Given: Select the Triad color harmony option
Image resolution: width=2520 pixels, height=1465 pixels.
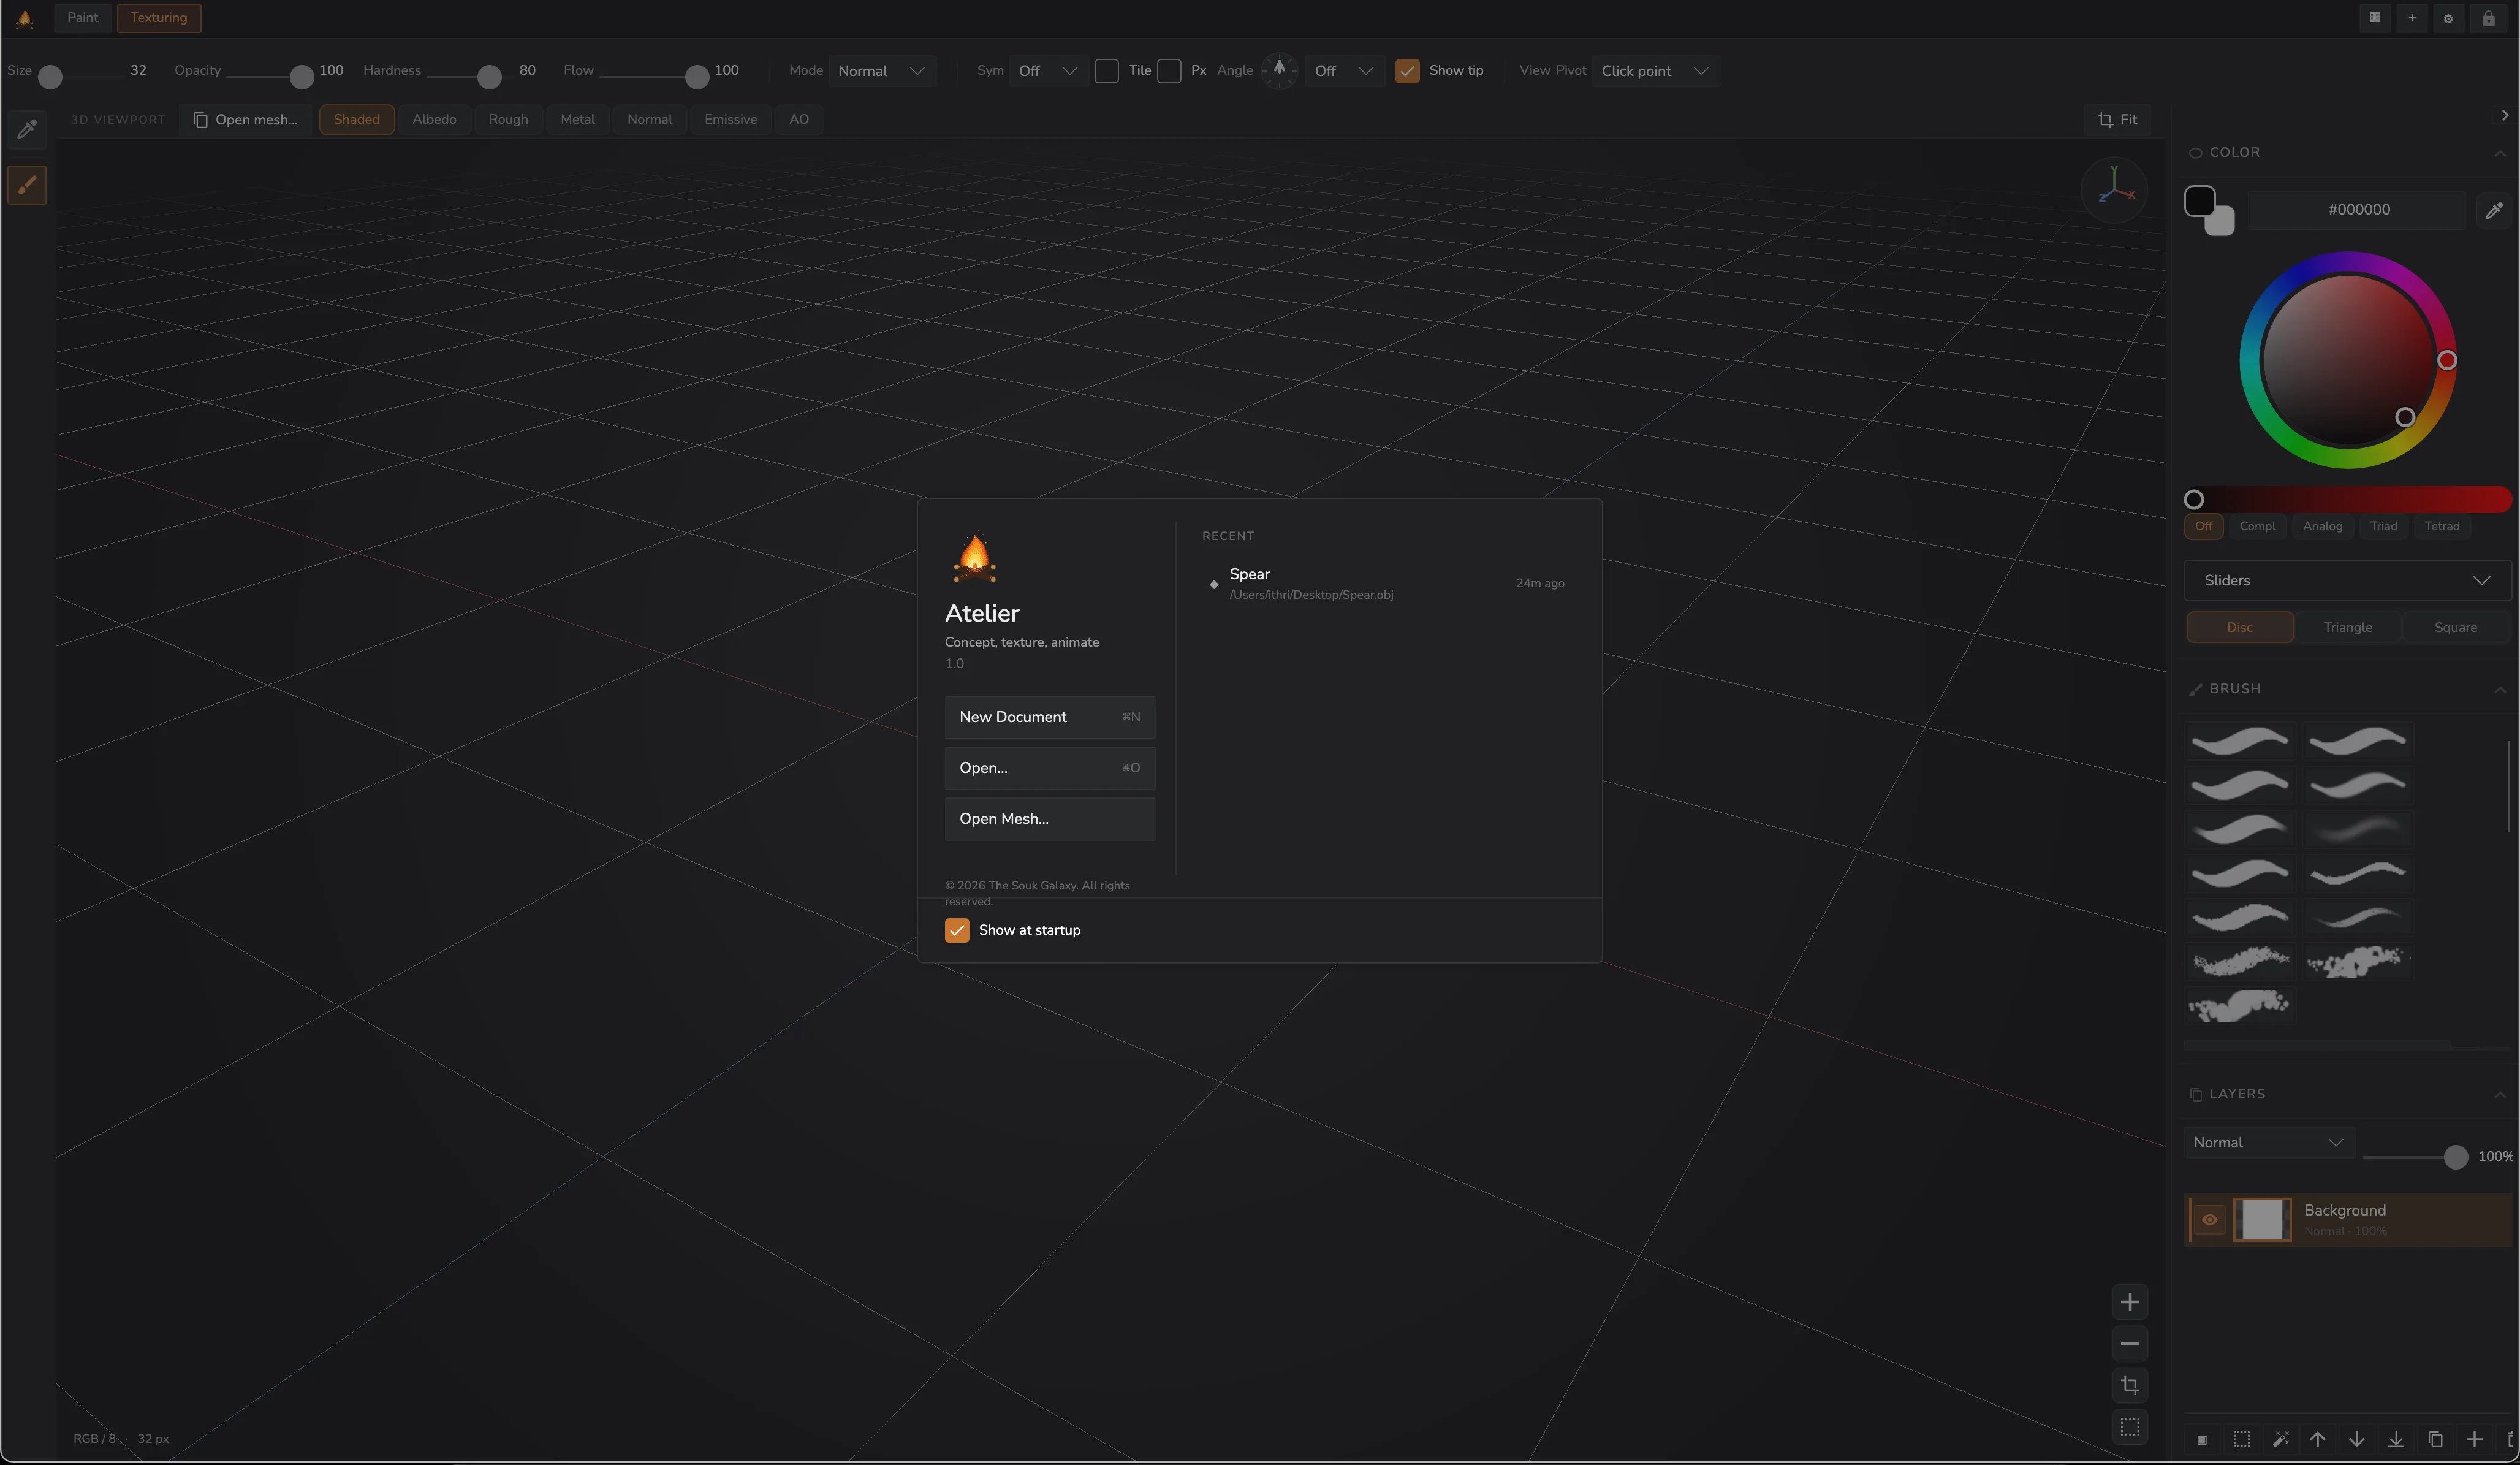Looking at the screenshot, I should [2383, 526].
